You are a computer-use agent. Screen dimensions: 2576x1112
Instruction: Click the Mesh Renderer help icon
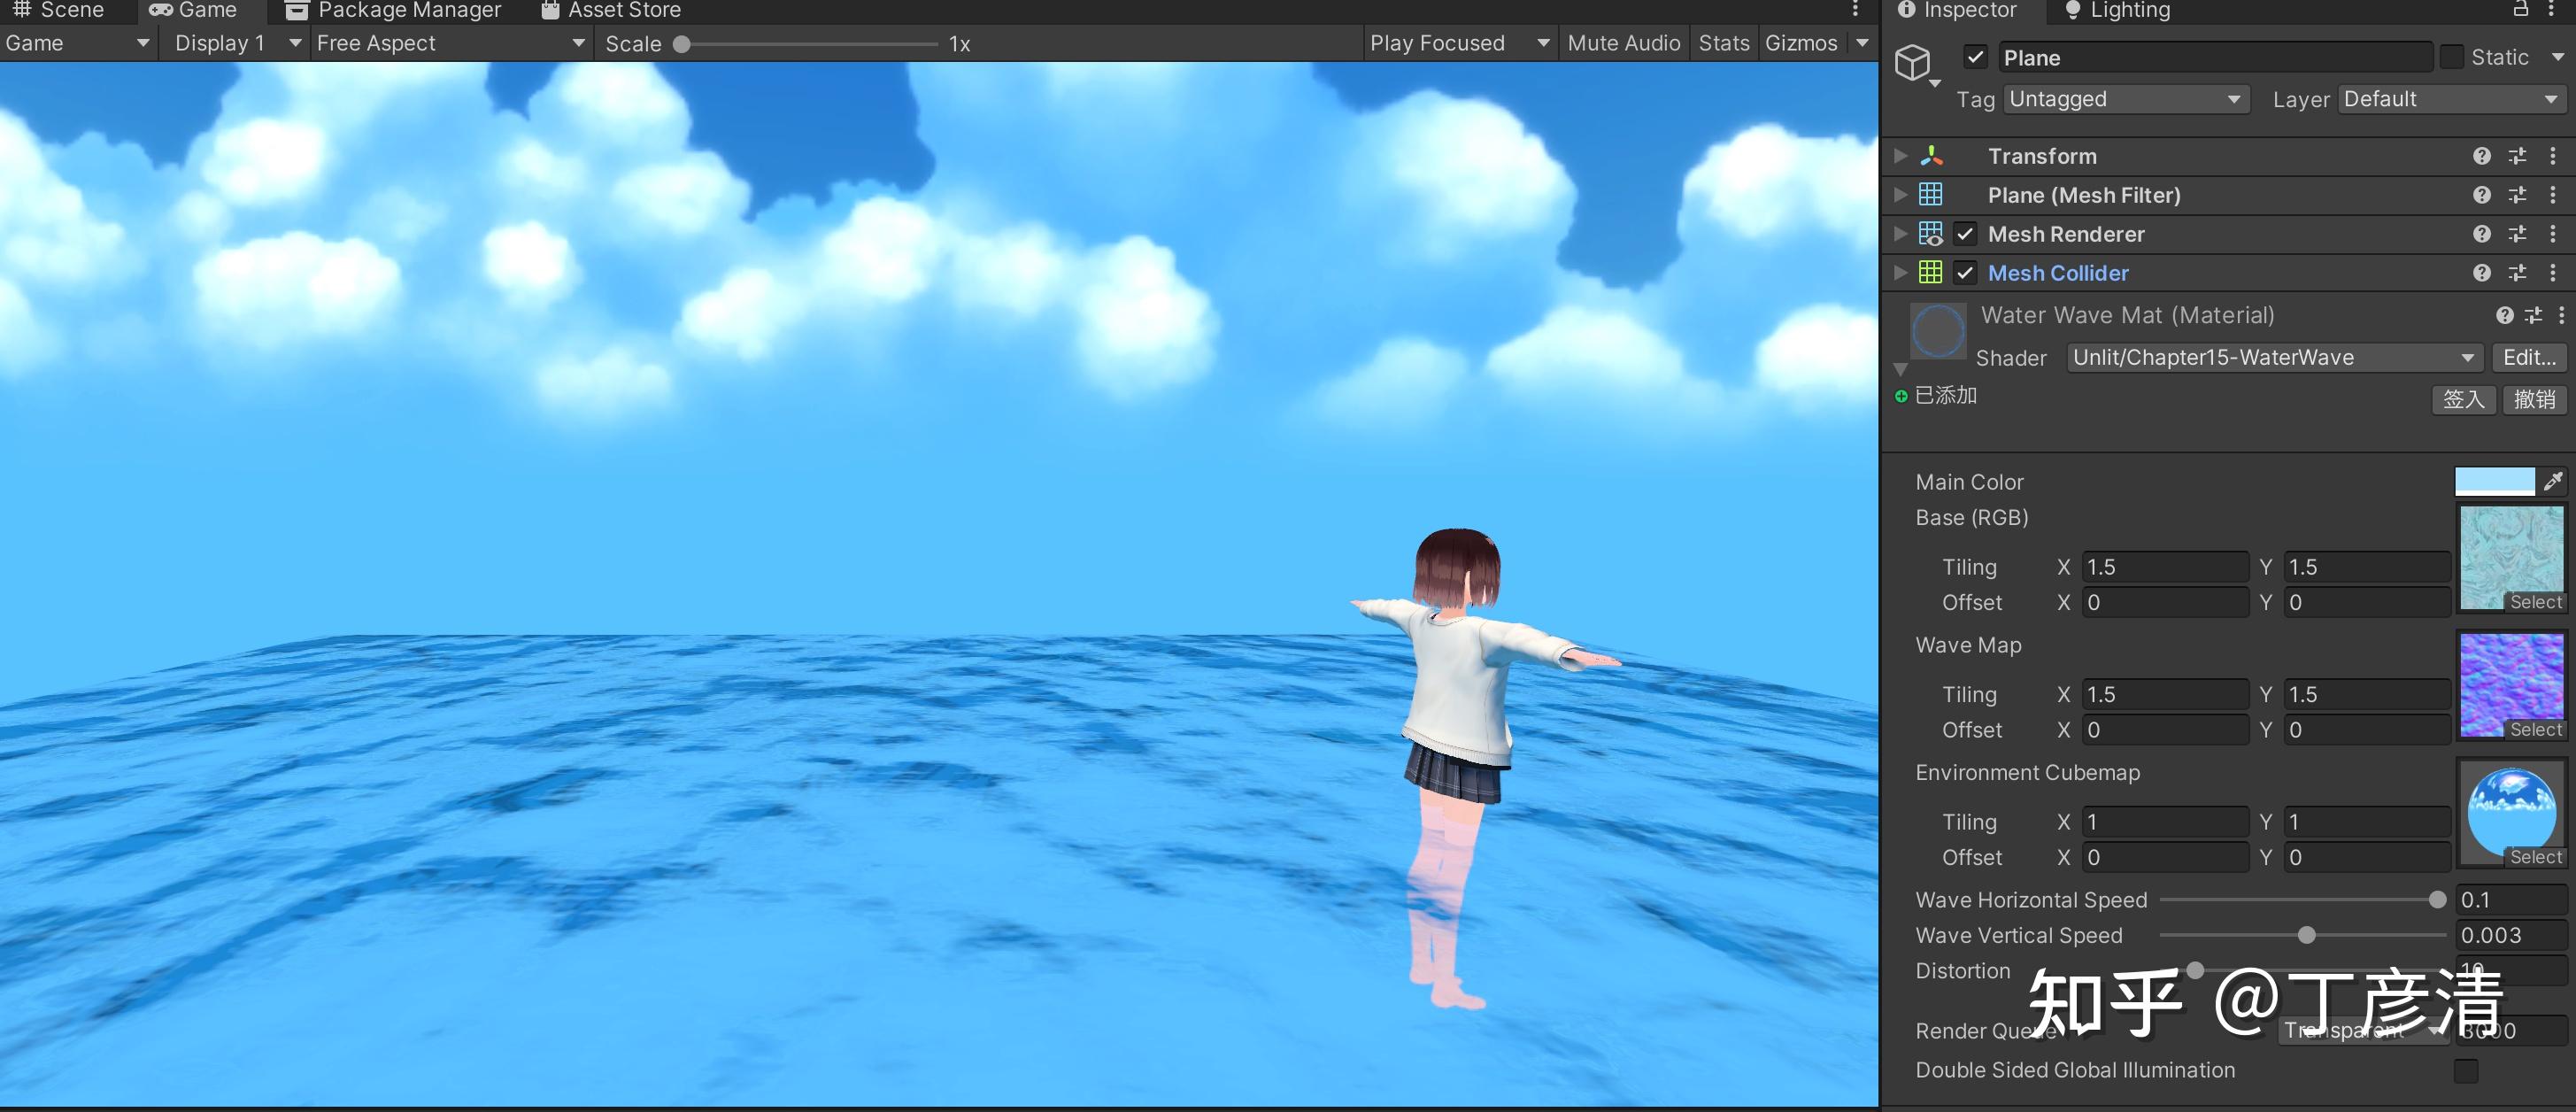coord(2481,233)
